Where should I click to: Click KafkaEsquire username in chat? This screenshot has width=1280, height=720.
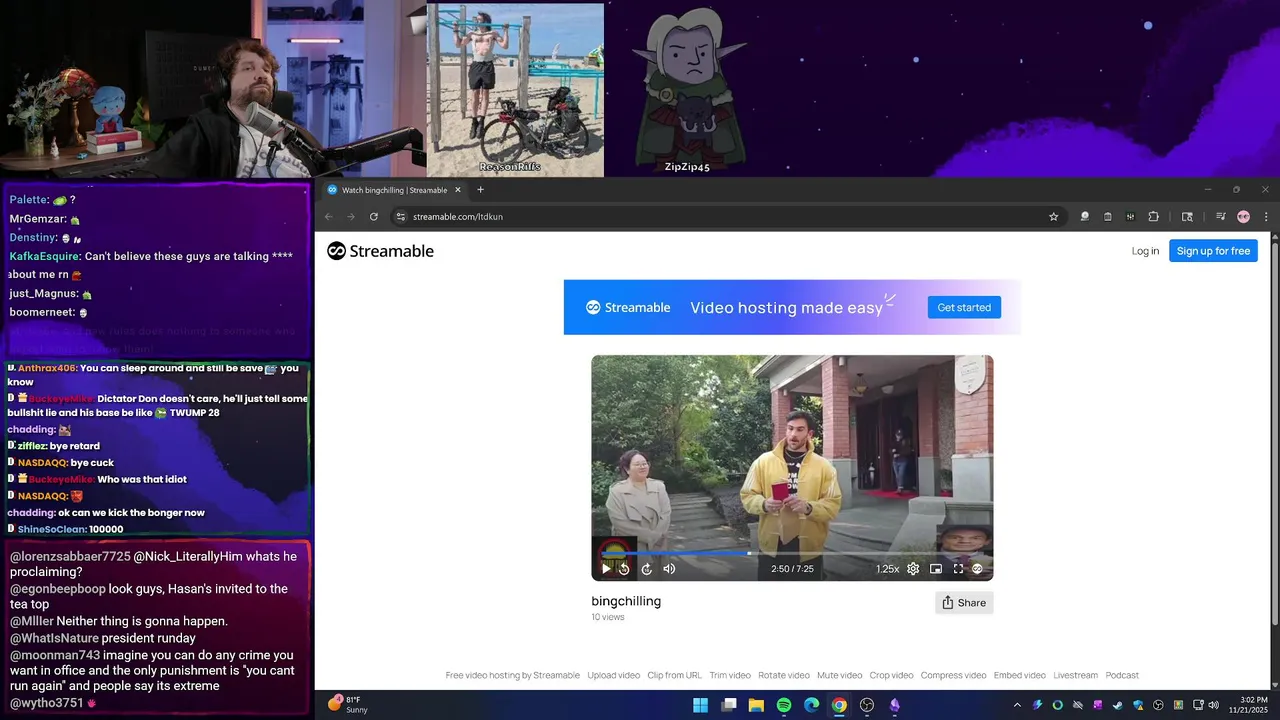click(x=44, y=256)
